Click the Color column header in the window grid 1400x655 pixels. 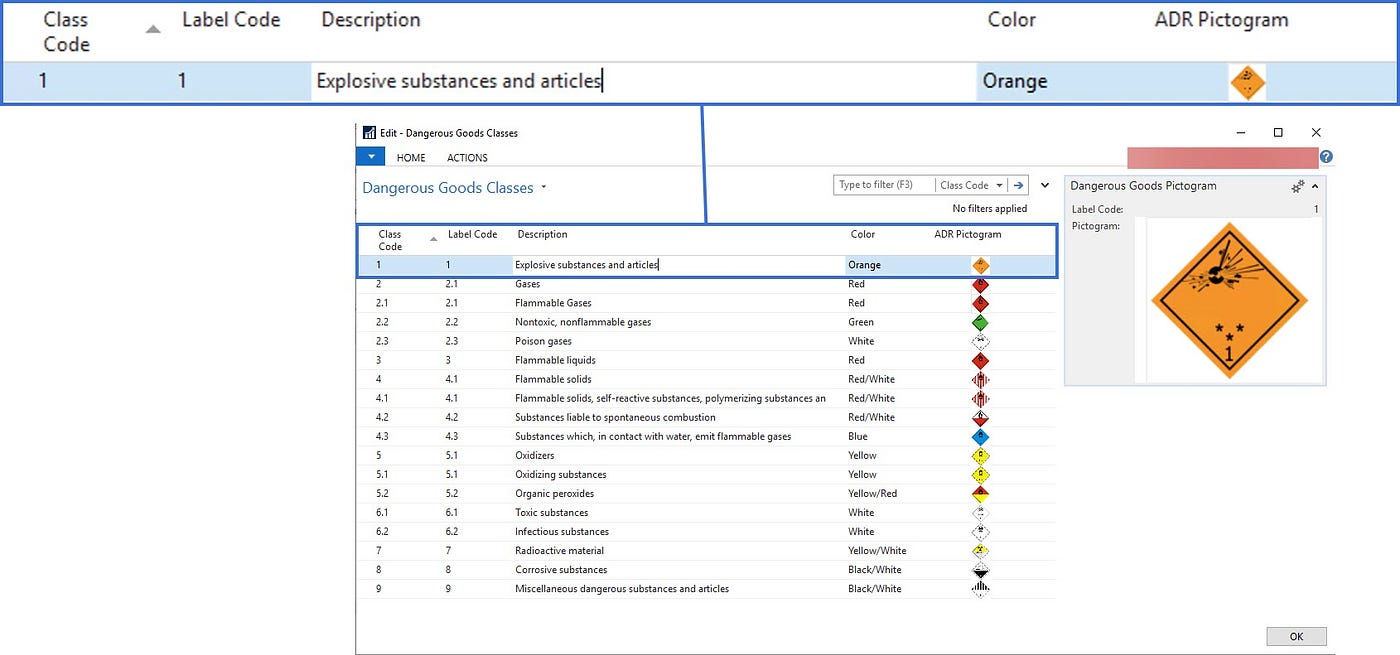(862, 234)
